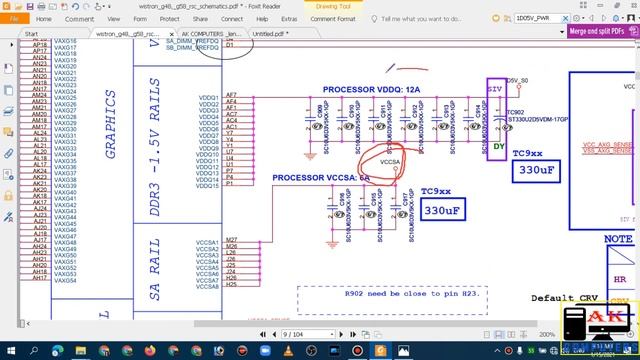Open the Help ribbon tab

pyautogui.click(x=262, y=19)
